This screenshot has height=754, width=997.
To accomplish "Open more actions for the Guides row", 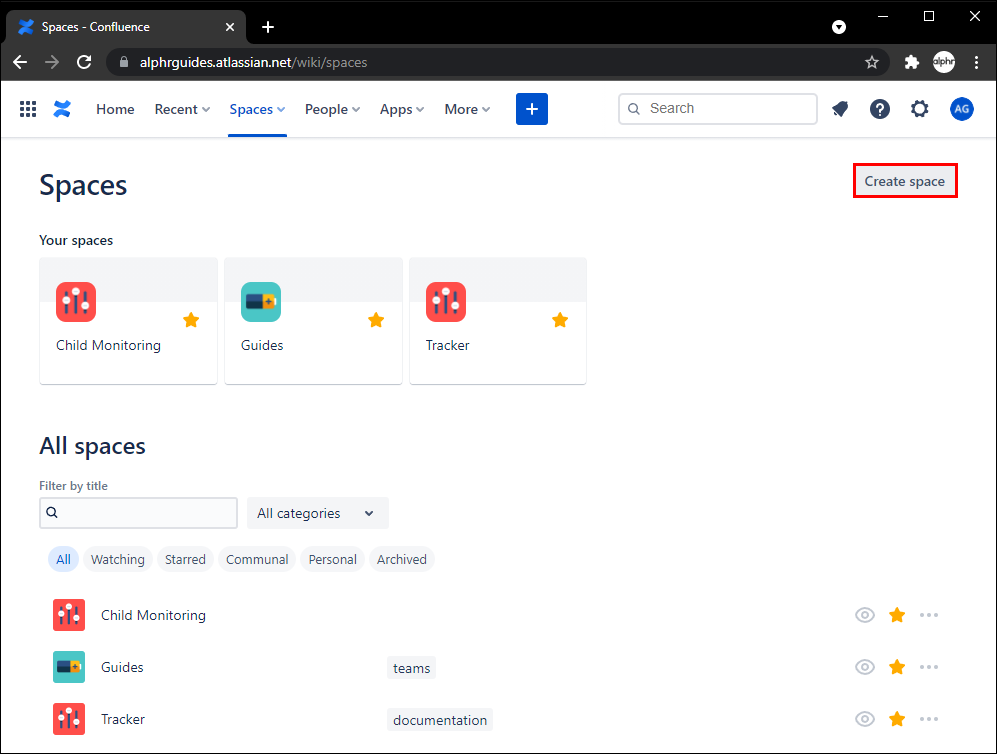I will [928, 667].
